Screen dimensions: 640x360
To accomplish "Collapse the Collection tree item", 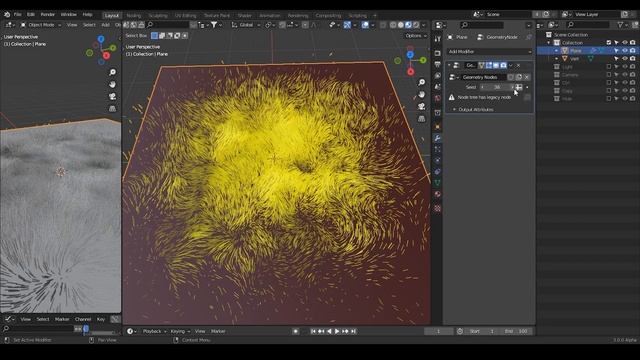I will (x=549, y=42).
